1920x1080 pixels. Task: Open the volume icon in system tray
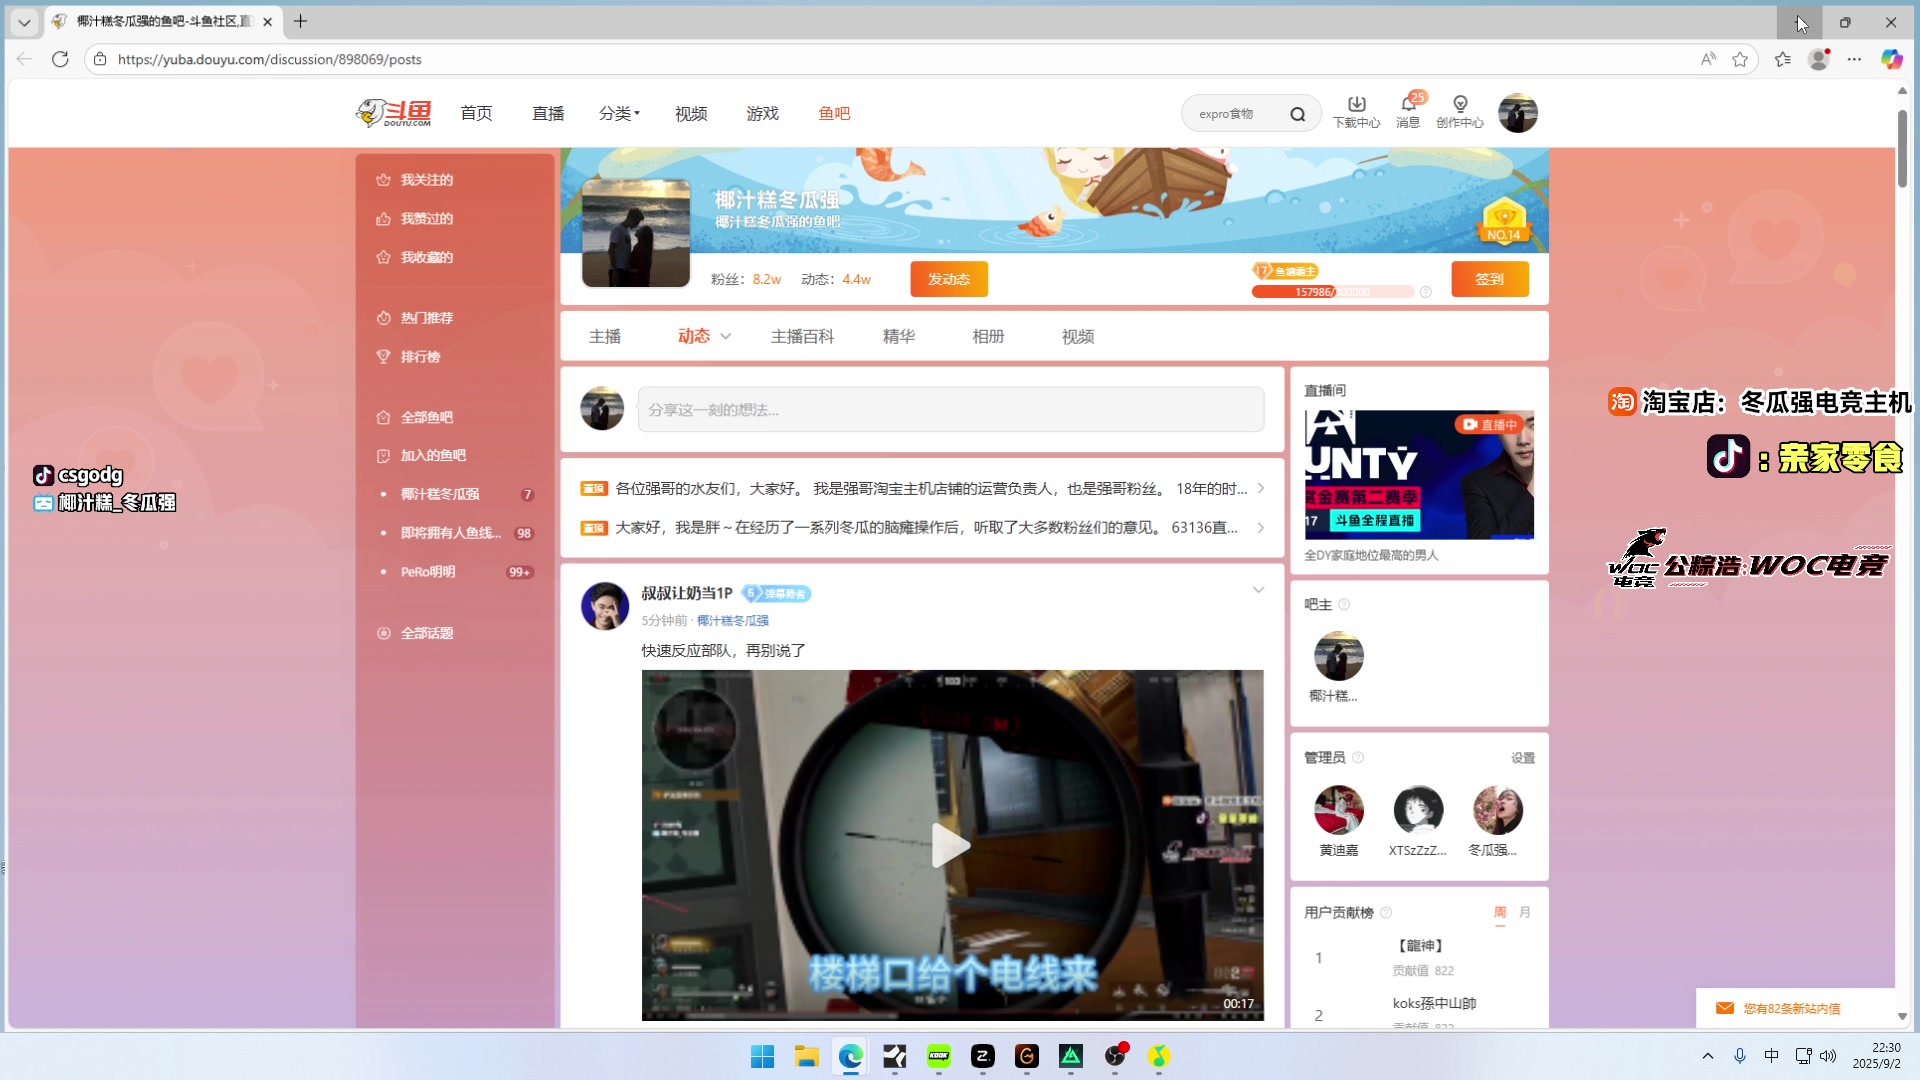(1828, 1056)
